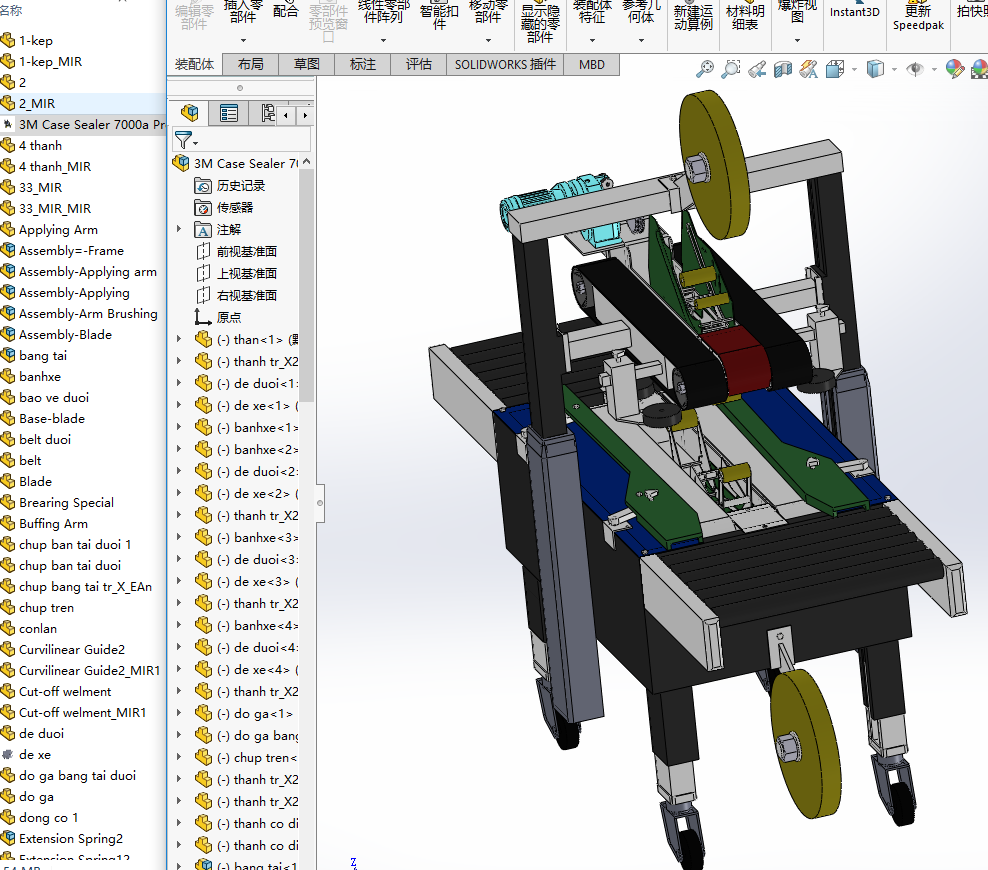Toggle Instant3D mode
The width and height of the screenshot is (988, 870).
pos(855,13)
